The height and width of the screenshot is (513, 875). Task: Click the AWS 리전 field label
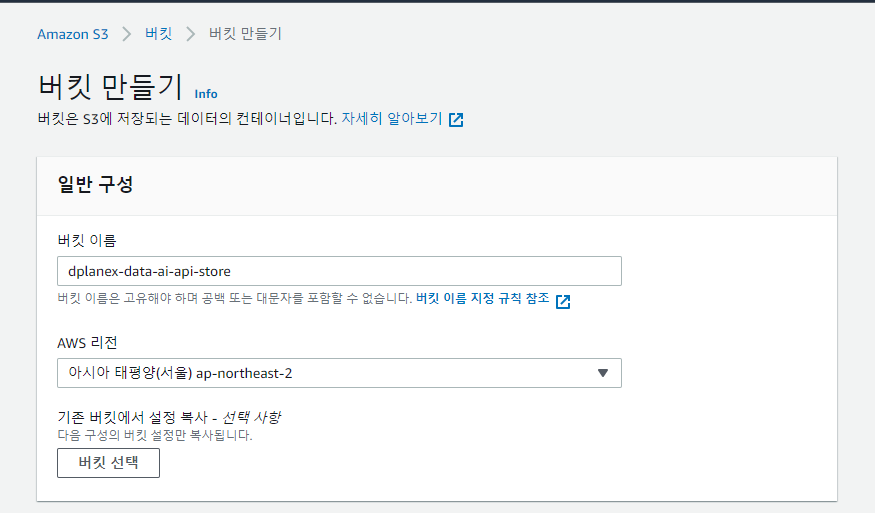(x=87, y=343)
